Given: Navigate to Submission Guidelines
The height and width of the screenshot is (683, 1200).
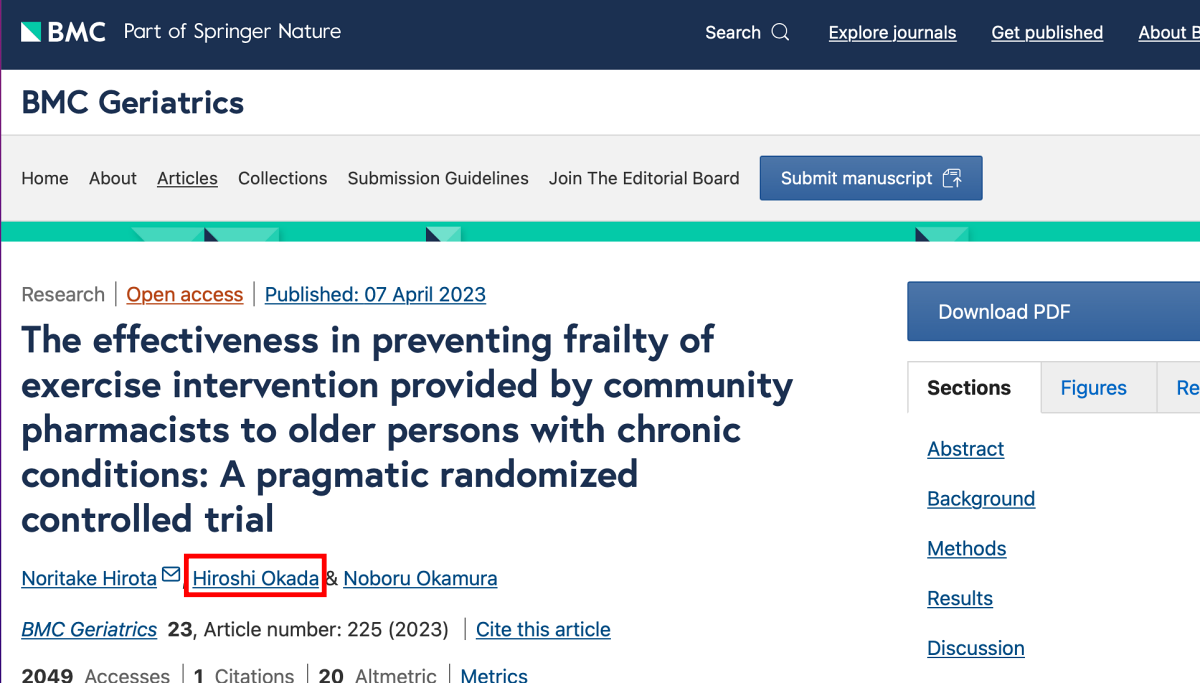Looking at the screenshot, I should pyautogui.click(x=438, y=178).
